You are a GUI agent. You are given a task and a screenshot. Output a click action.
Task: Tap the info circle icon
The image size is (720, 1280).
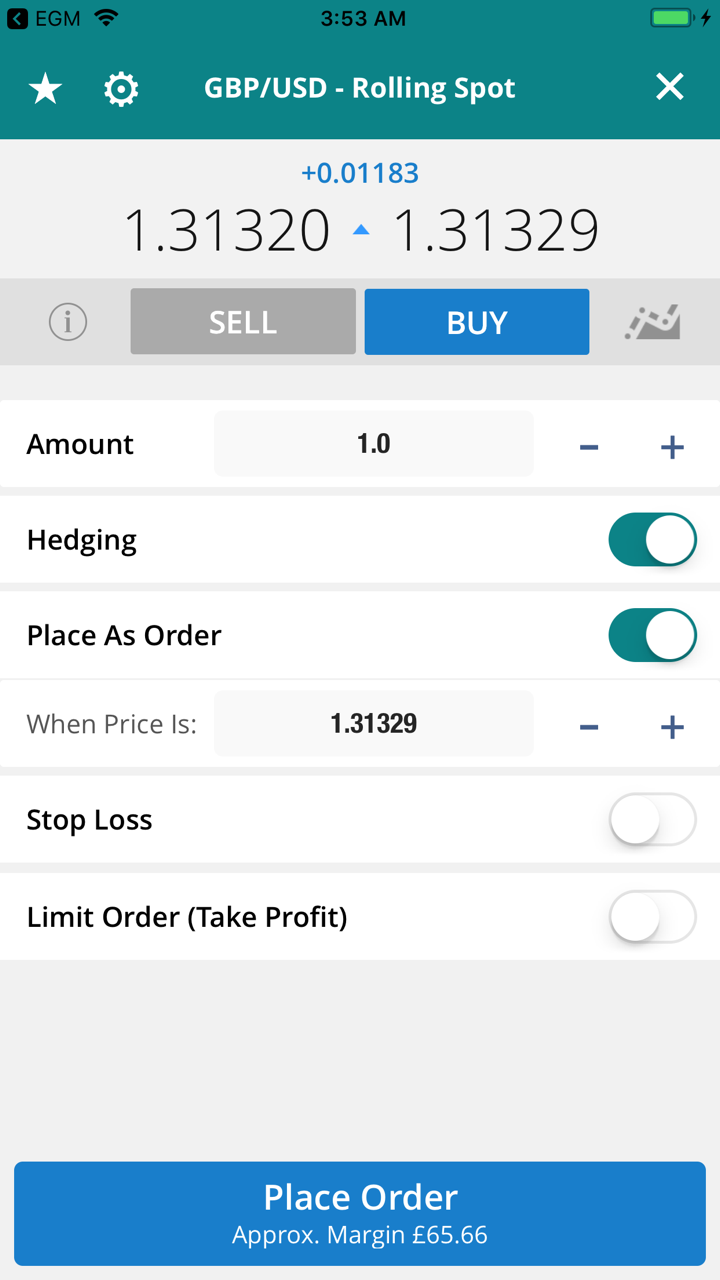pyautogui.click(x=68, y=322)
